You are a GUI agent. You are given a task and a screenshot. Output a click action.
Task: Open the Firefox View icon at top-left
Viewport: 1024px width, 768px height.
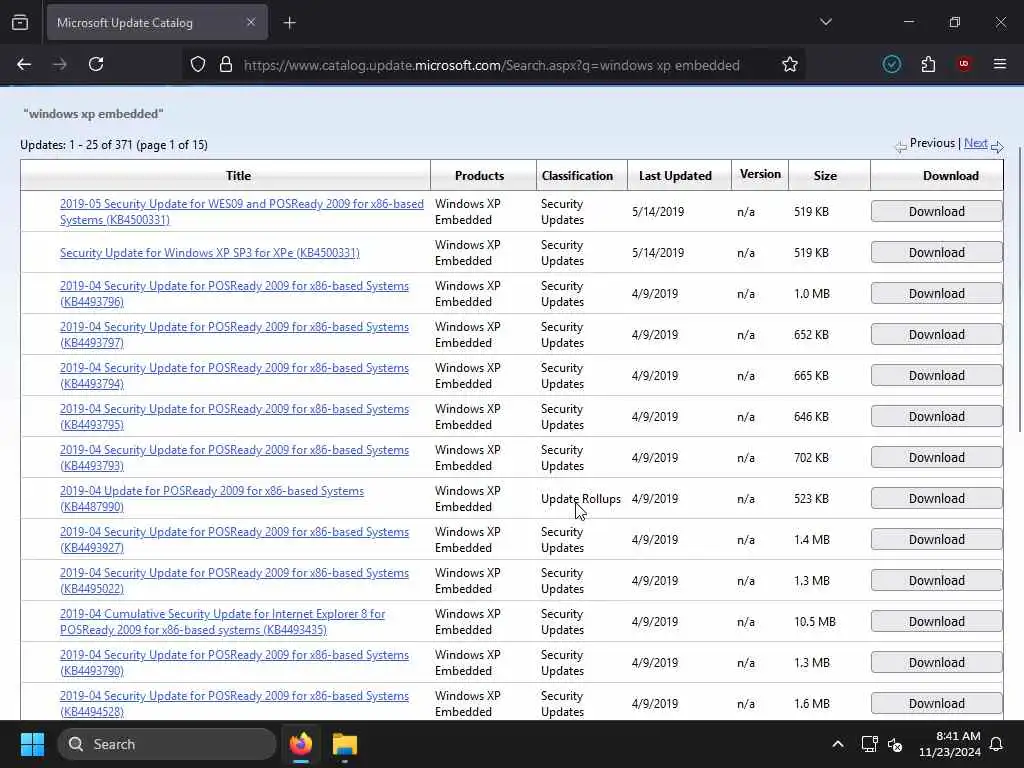[20, 22]
